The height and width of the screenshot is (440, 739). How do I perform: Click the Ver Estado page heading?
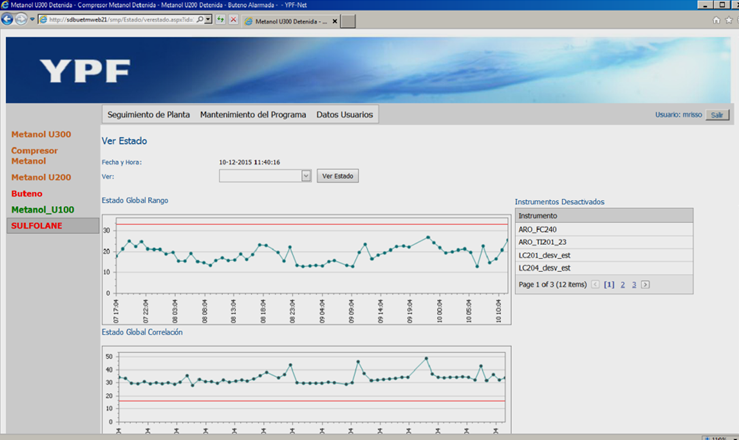tap(124, 141)
